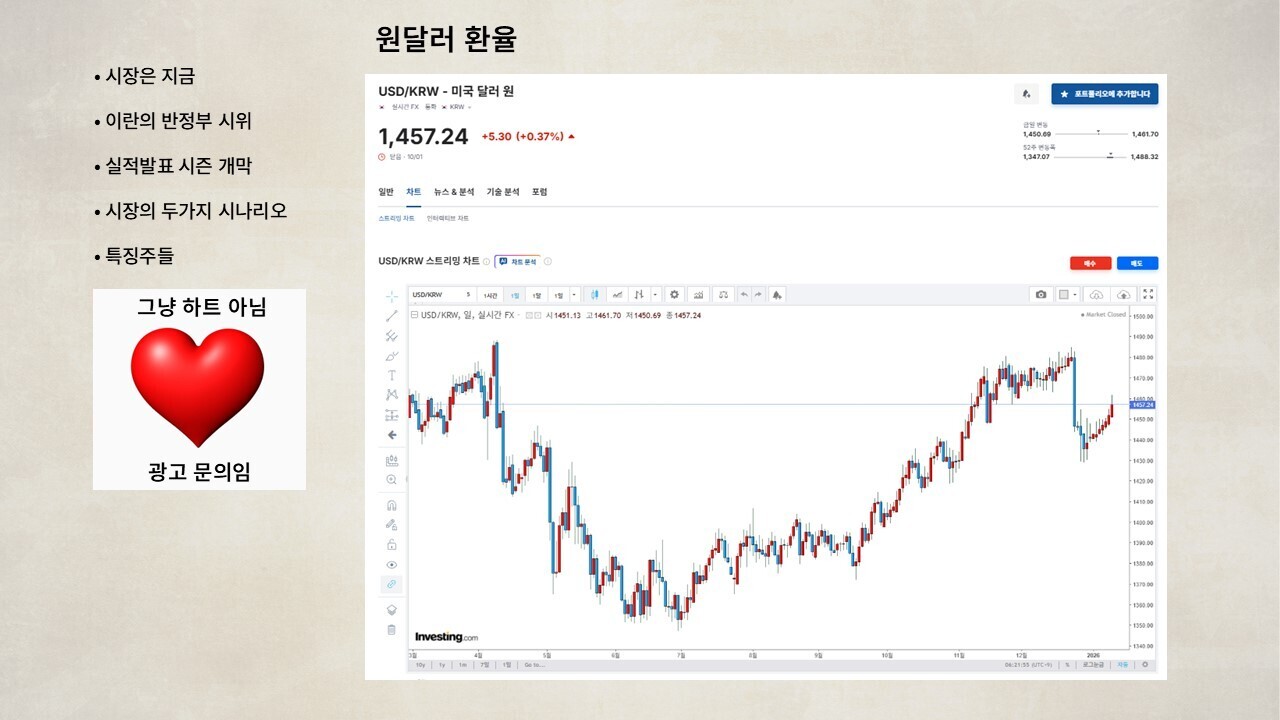Collapse the USD/KRW legend expander
Screen dimensions: 1280x720
(x=415, y=315)
